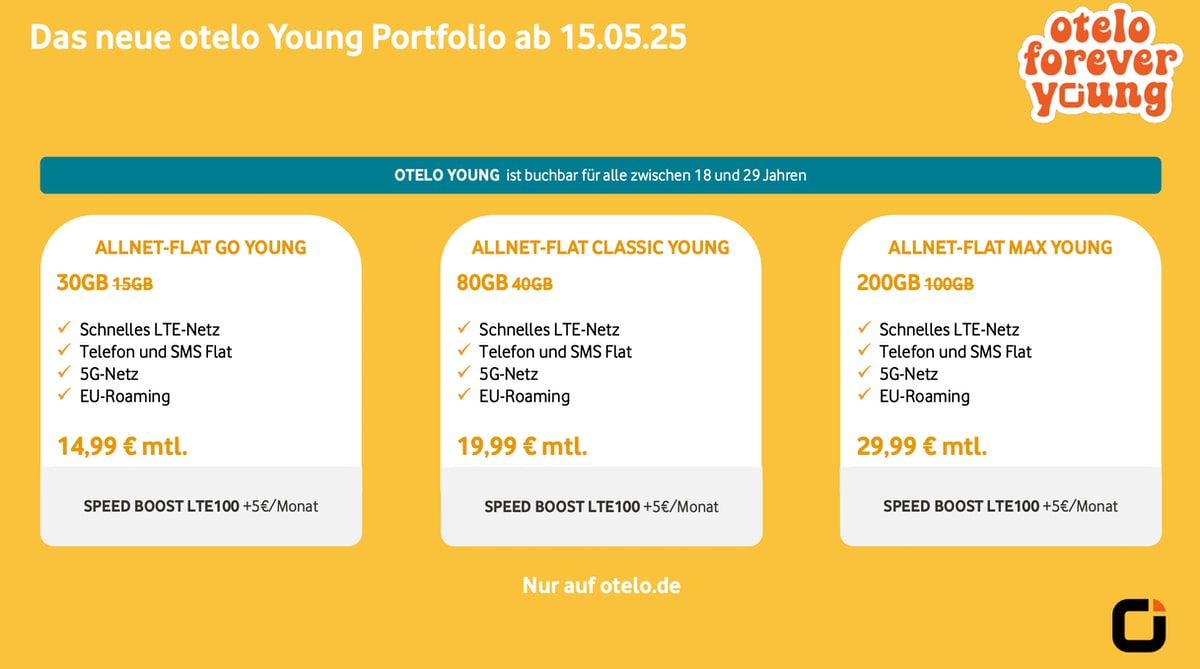
Task: Click the Allnet-Flat Max Young heading
Action: (x=1000, y=247)
